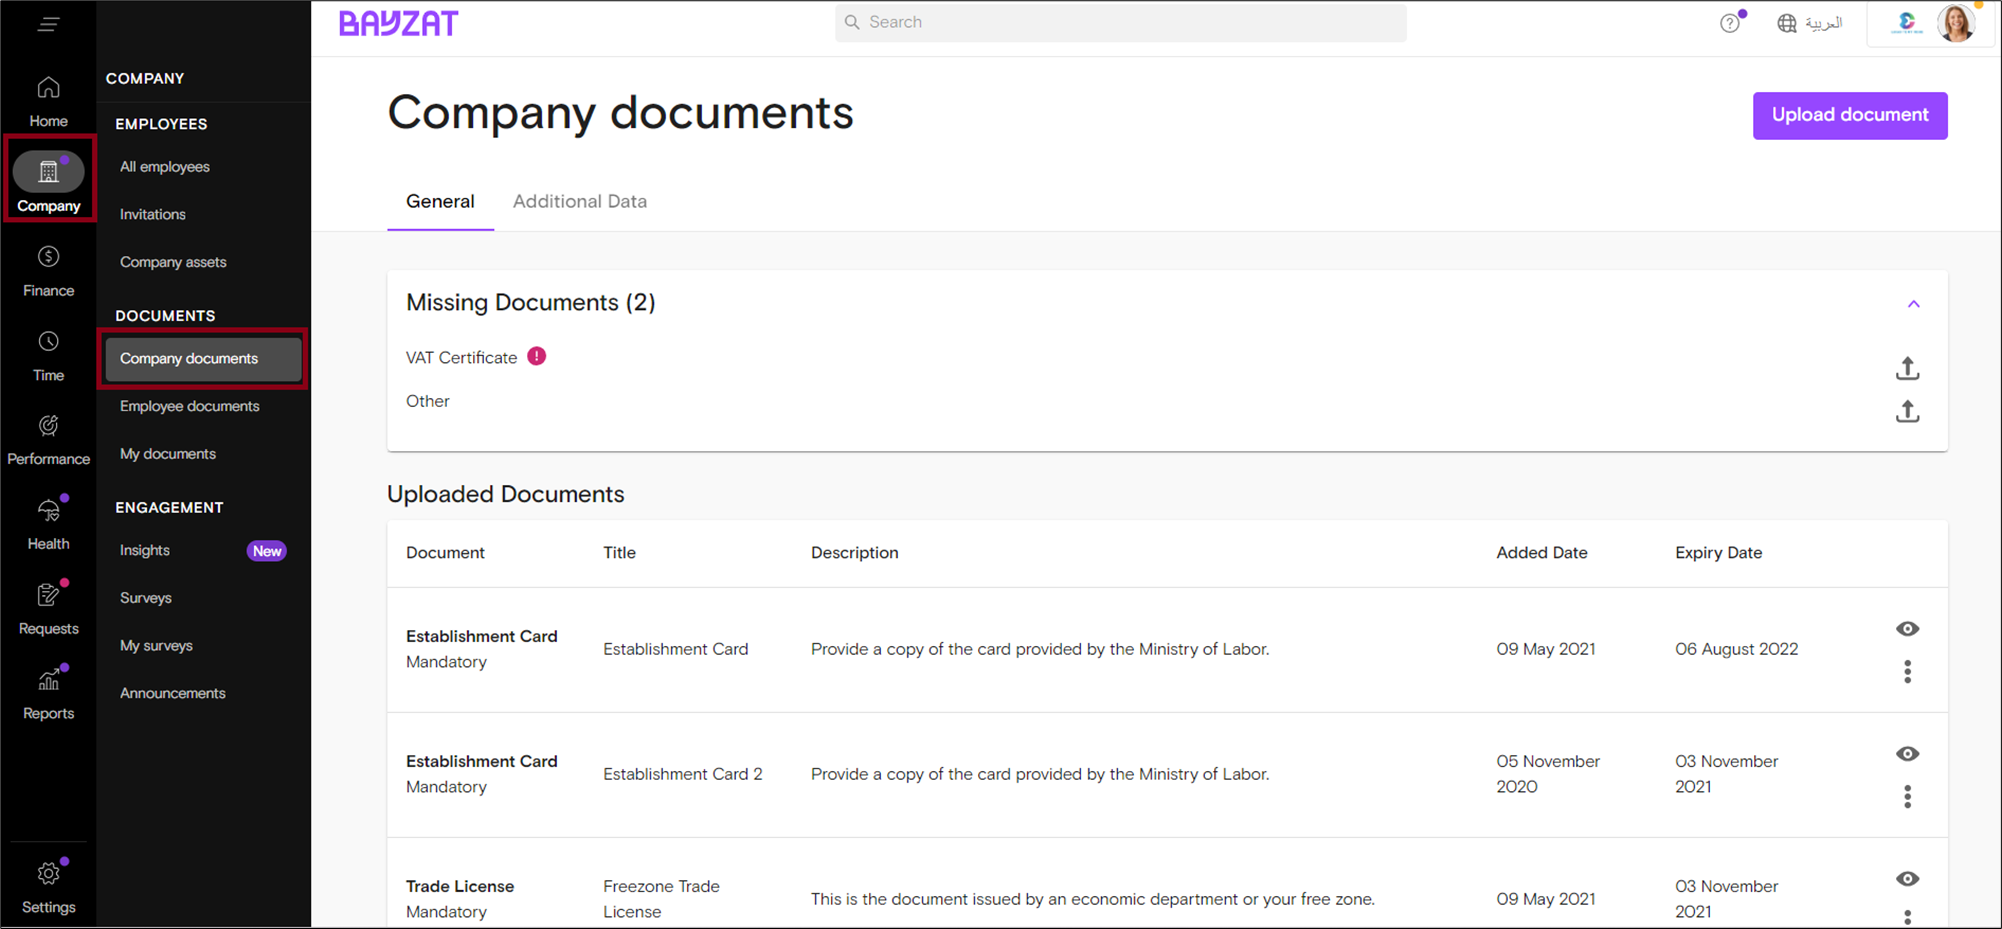Switch to the Additional Data tab

(x=579, y=201)
